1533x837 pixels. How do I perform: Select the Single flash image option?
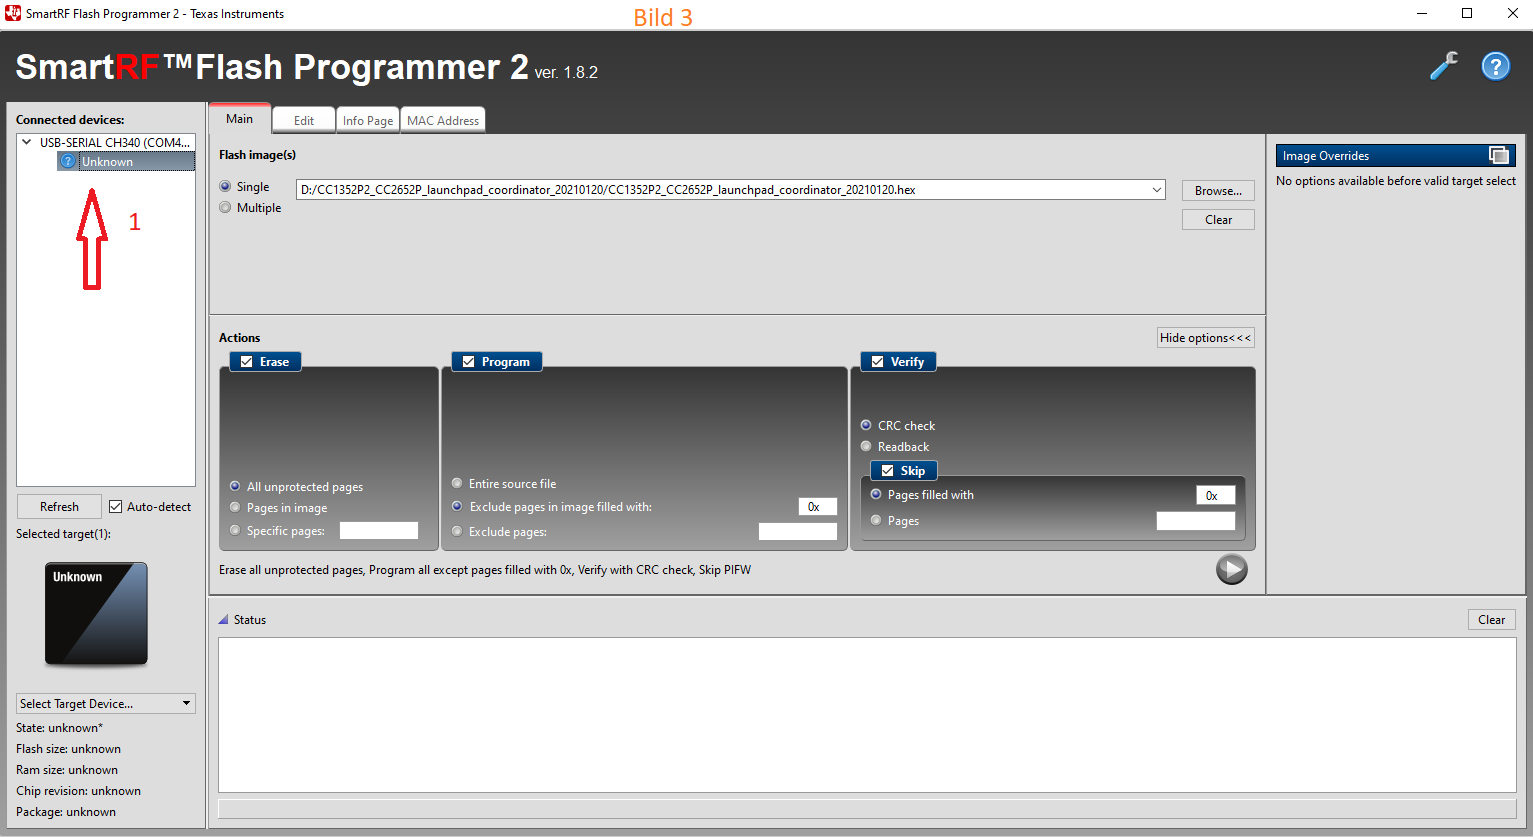(x=225, y=186)
